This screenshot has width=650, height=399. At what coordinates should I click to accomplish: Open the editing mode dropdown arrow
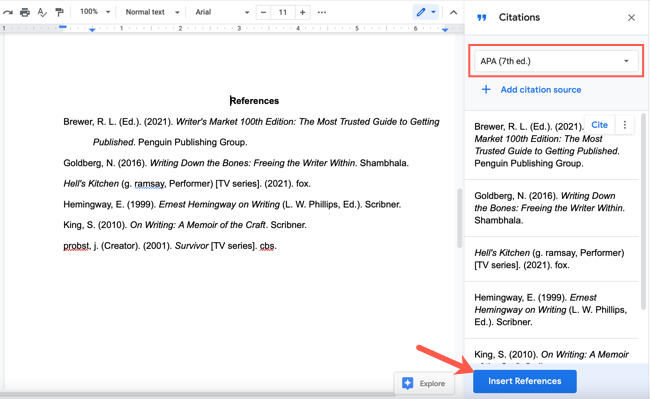pyautogui.click(x=433, y=12)
